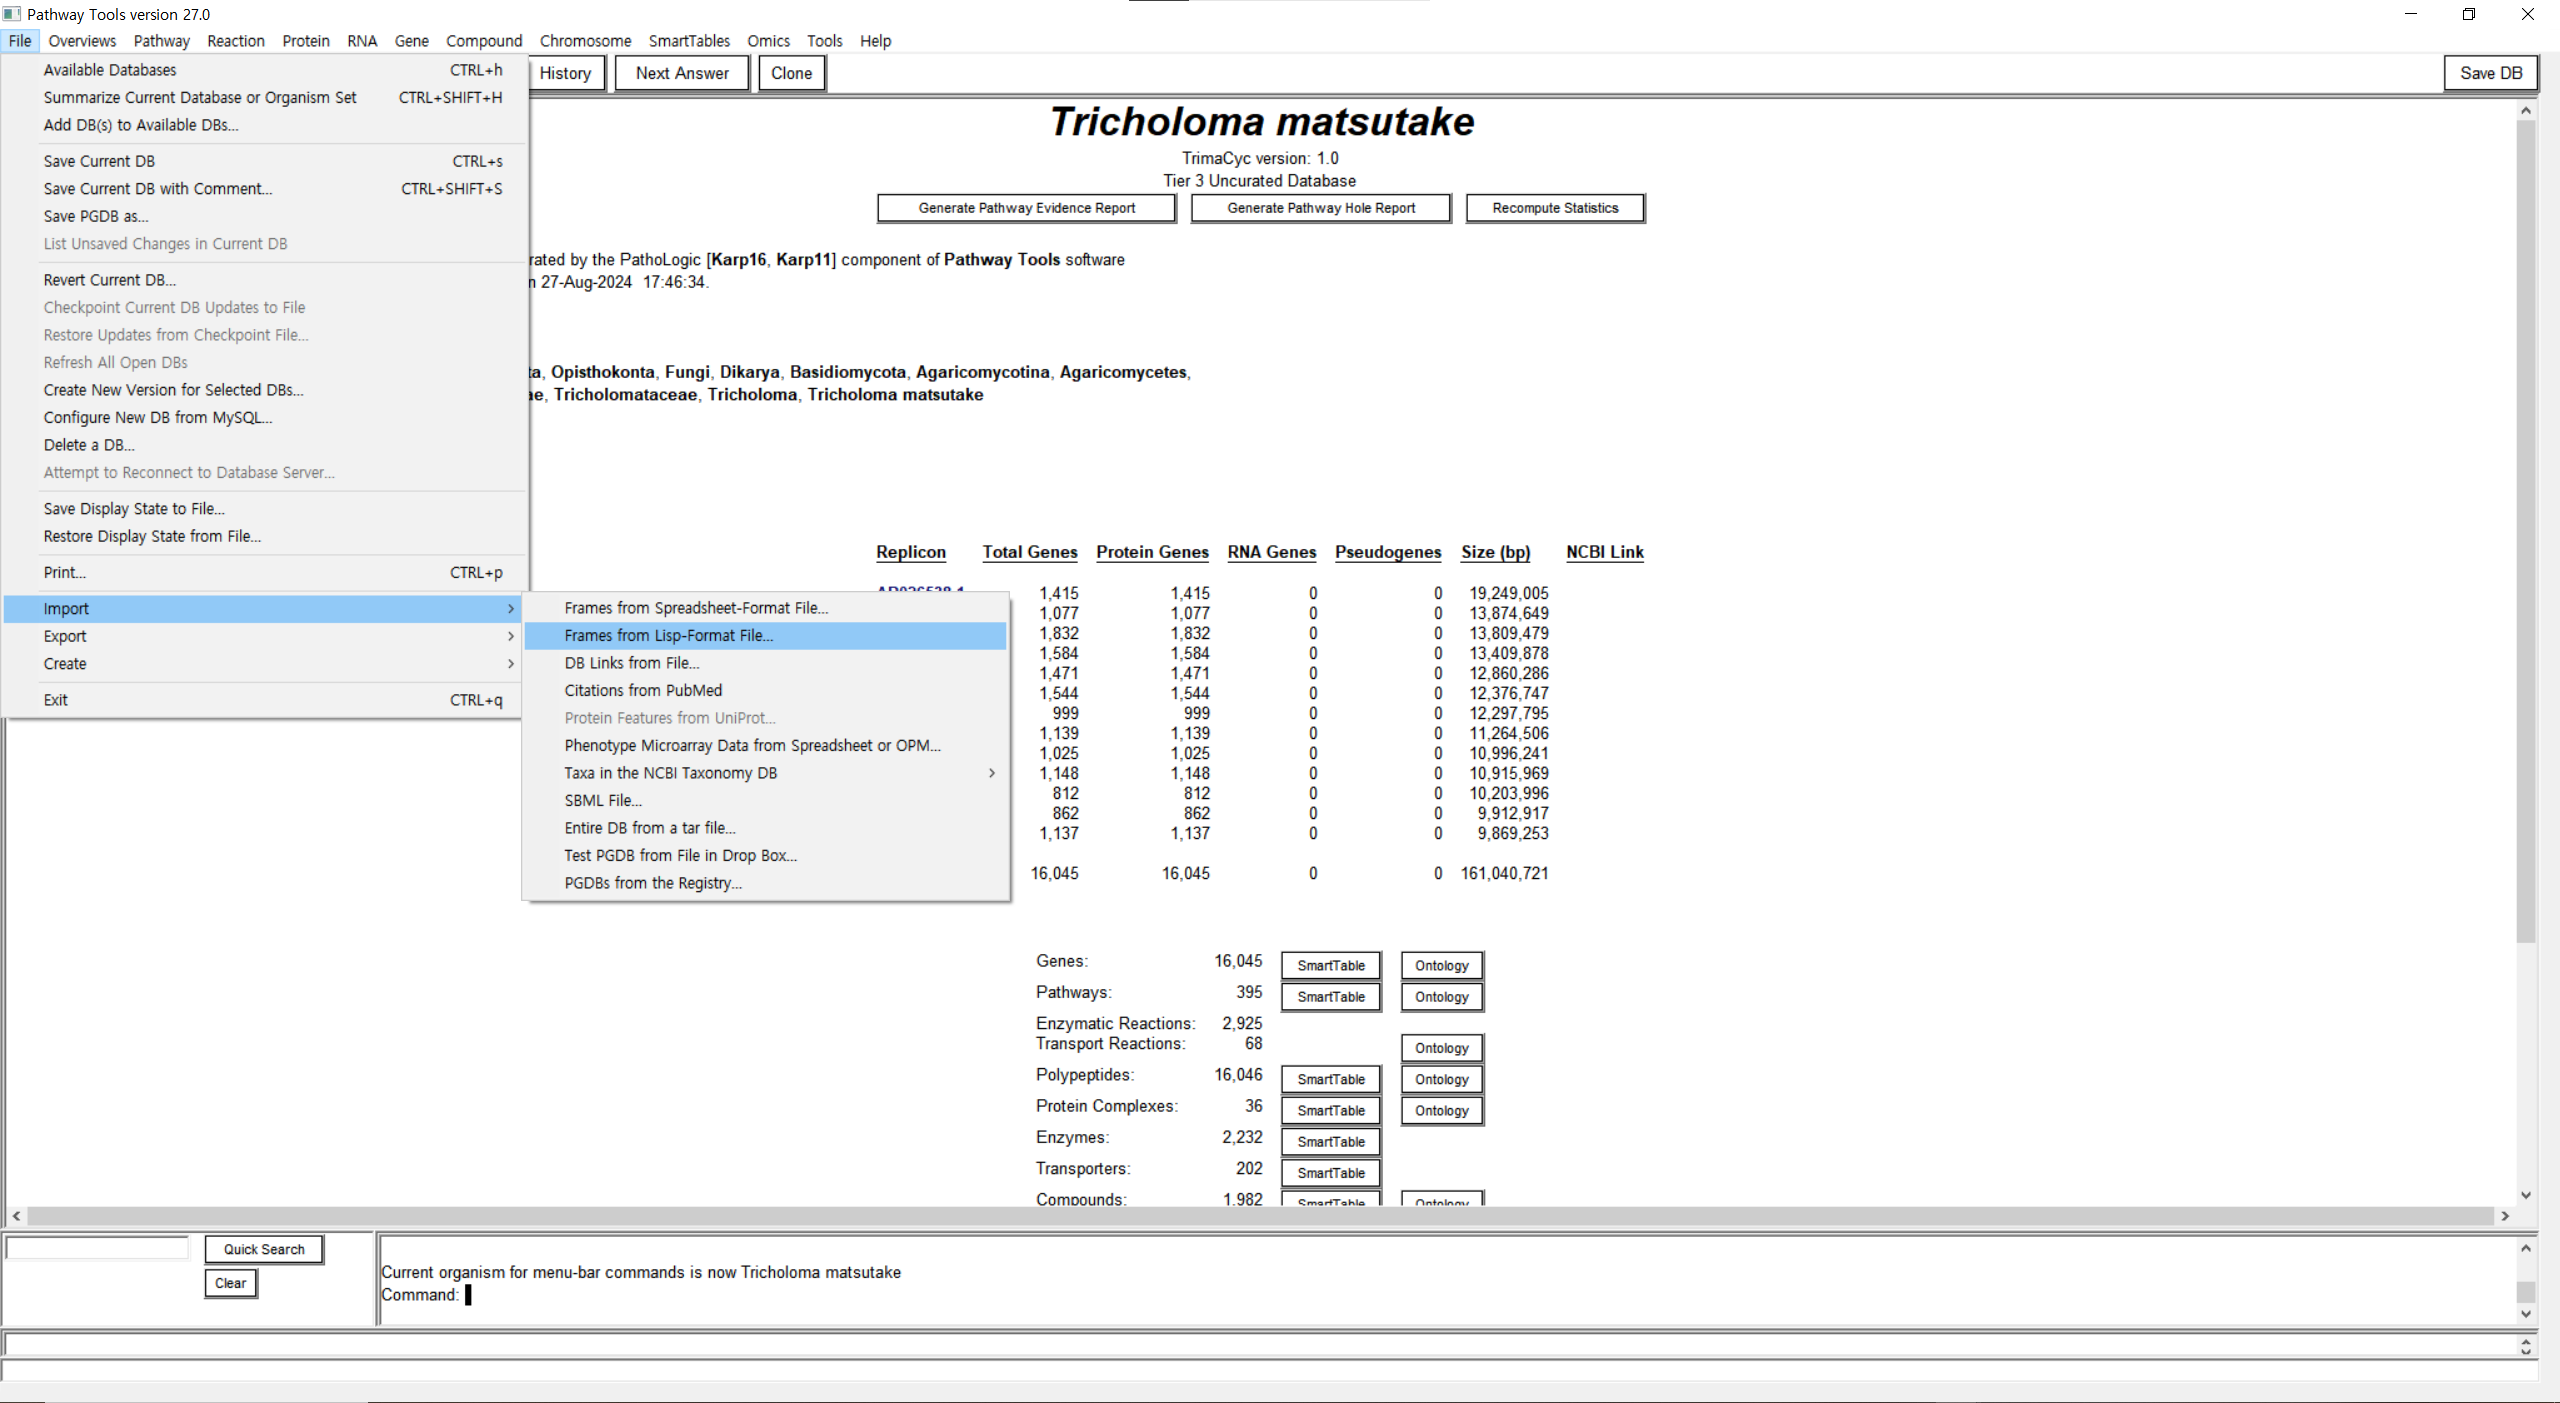Screen dimensions: 2560x1403
Task: Open the Reaction menu
Action: click(x=236, y=41)
